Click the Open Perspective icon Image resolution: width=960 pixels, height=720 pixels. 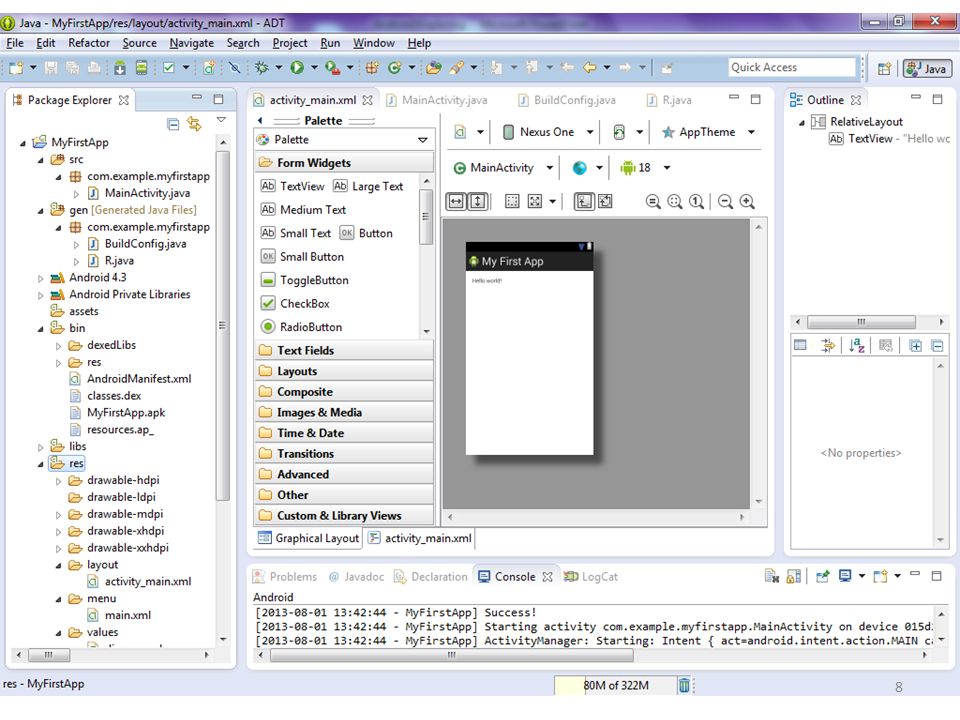point(884,69)
